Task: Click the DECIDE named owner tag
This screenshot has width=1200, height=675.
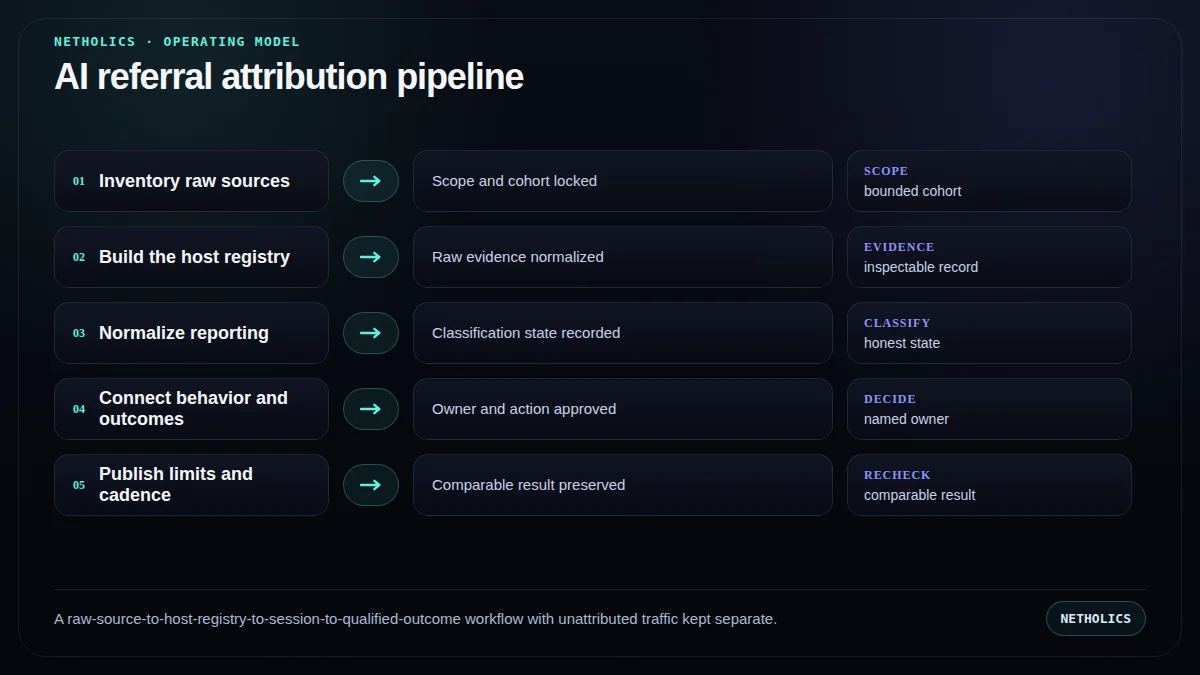Action: click(989, 409)
